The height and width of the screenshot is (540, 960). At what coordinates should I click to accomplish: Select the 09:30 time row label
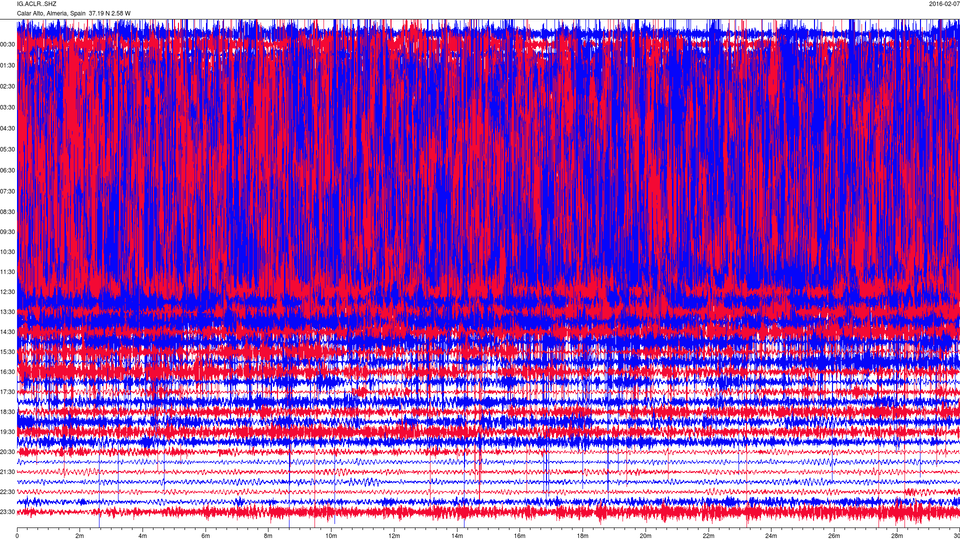tap(7, 232)
